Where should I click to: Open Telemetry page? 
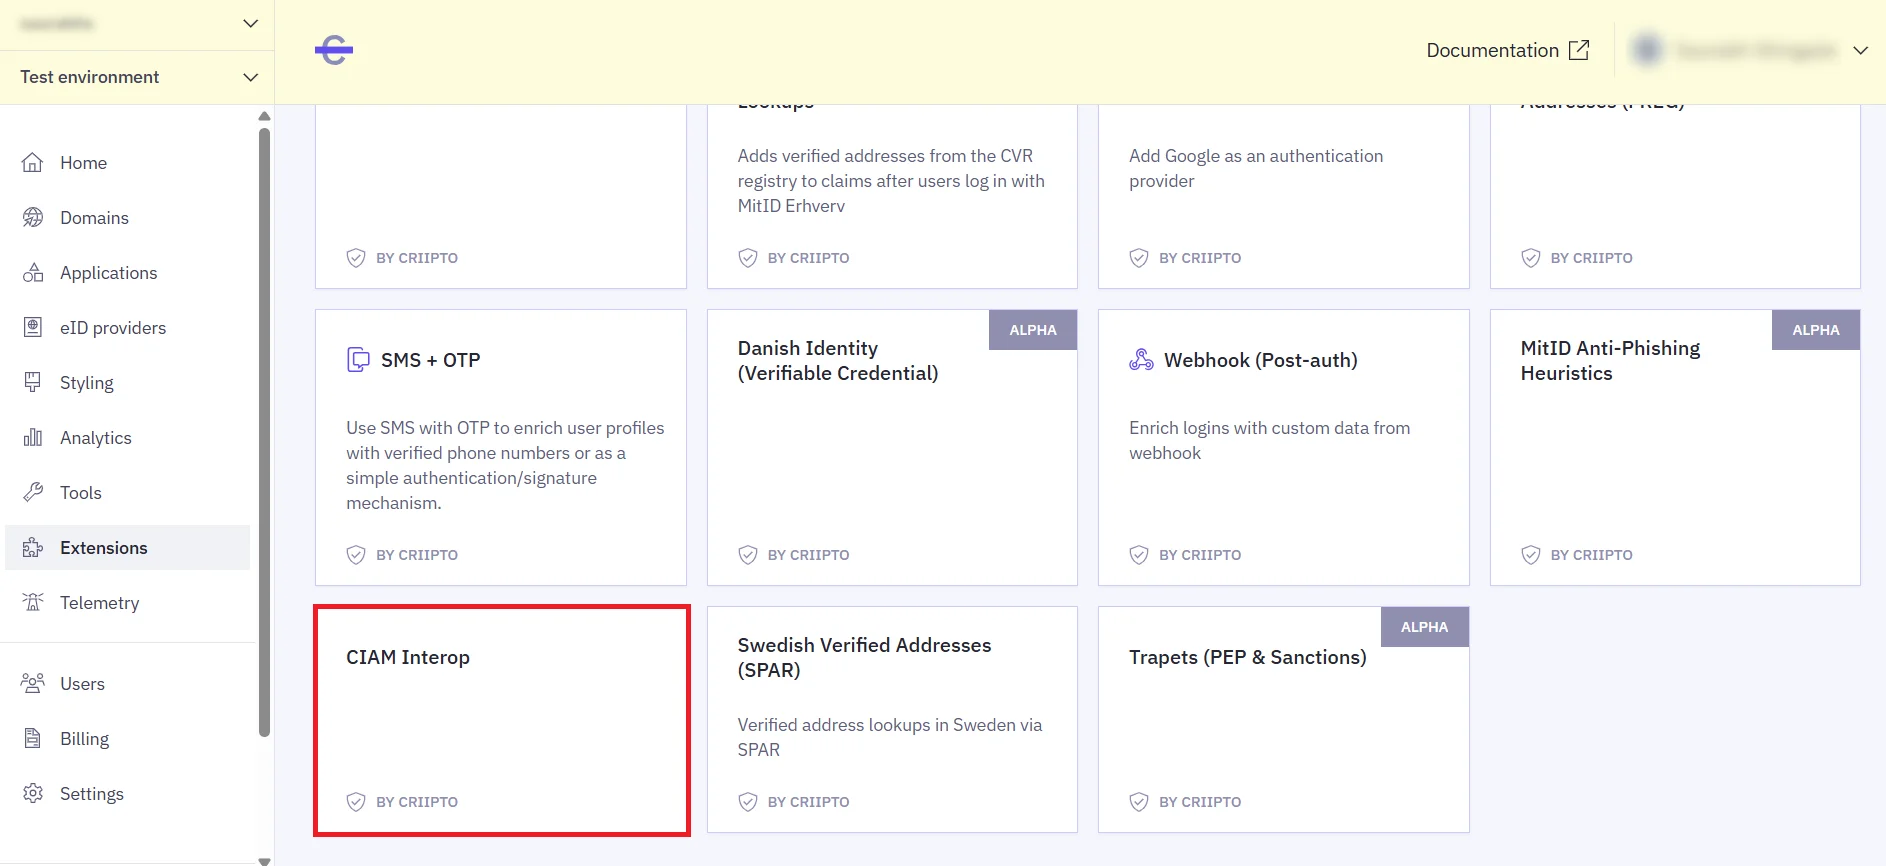(128, 603)
